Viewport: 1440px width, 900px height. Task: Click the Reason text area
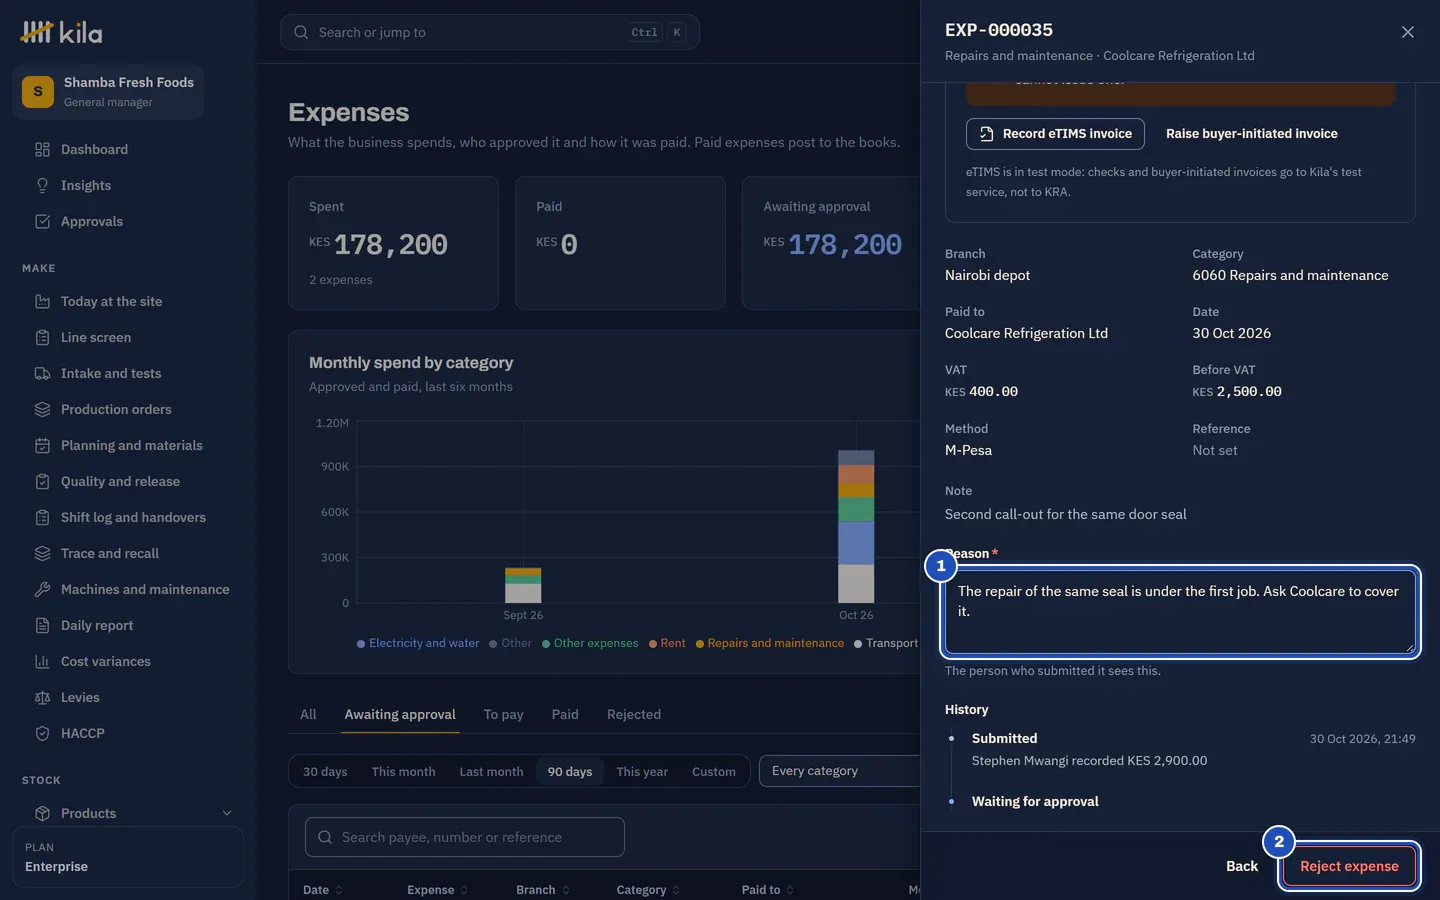pos(1180,612)
